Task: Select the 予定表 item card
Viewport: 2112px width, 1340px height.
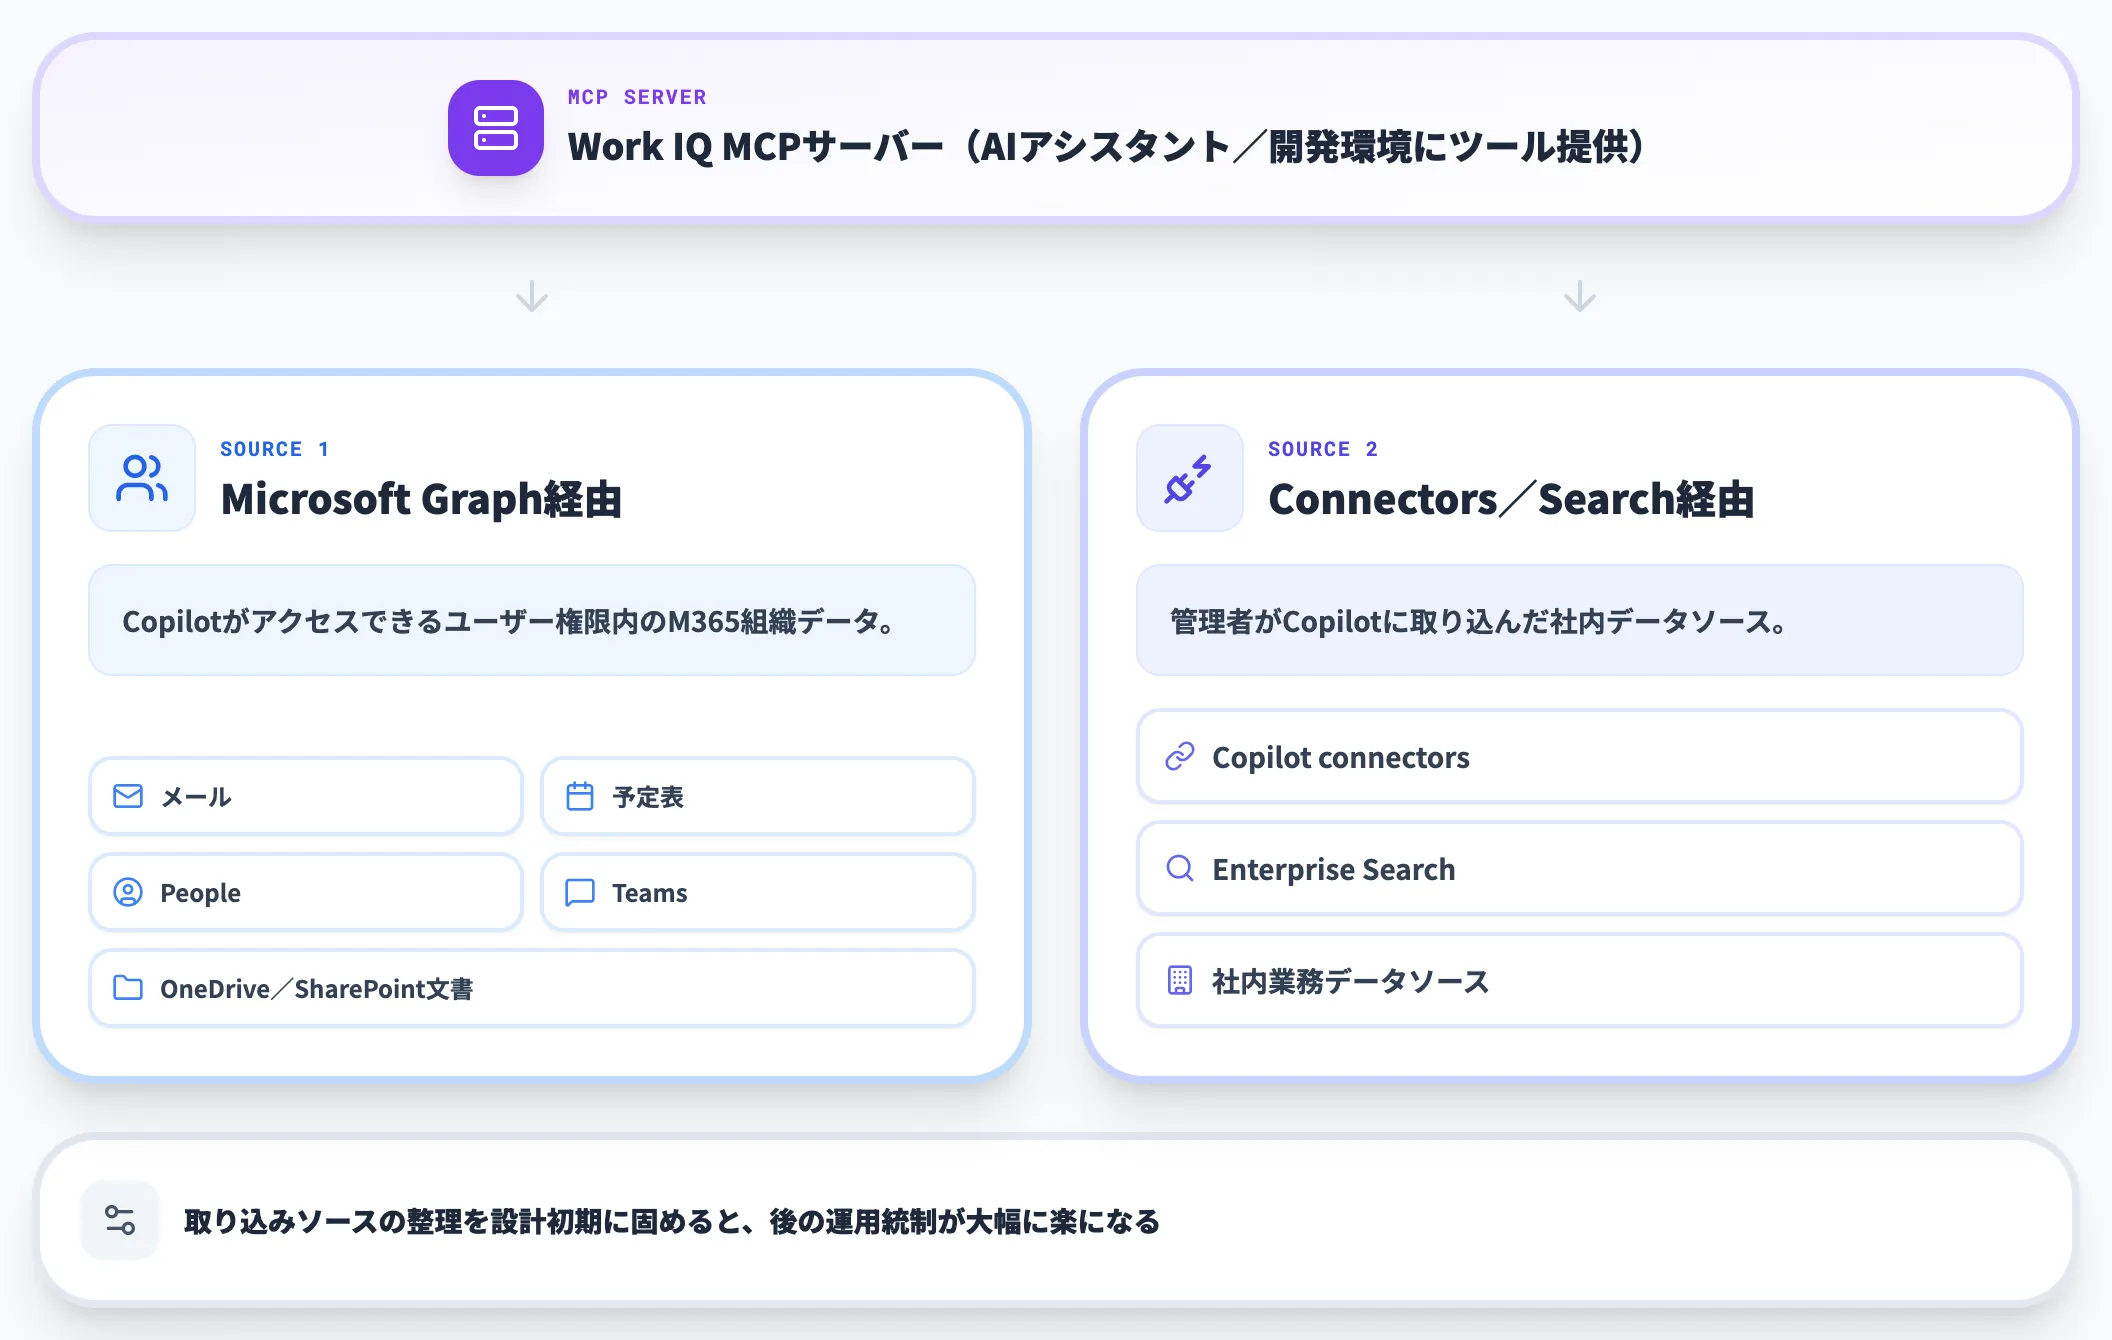Action: [x=758, y=796]
